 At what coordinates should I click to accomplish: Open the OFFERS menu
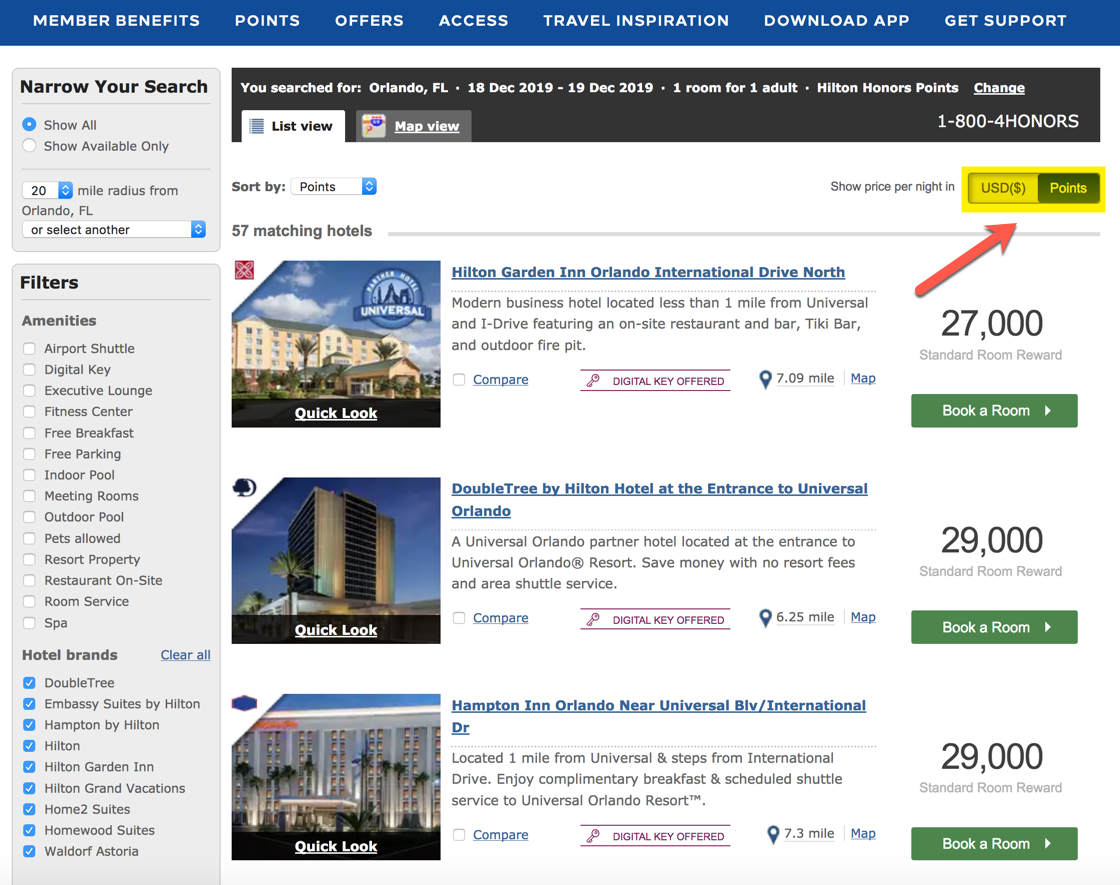point(369,21)
